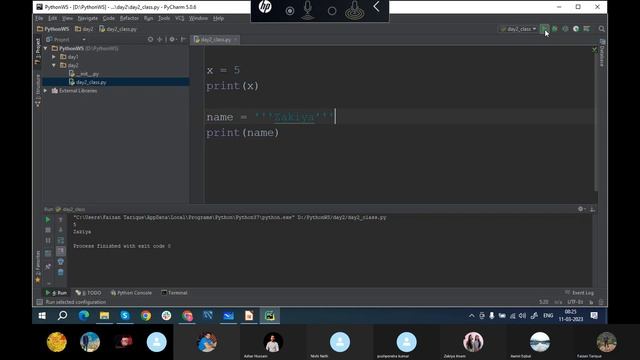This screenshot has height=360, width=640.
Task: Collapse the day2 folder in the project tree
Action: (54, 65)
